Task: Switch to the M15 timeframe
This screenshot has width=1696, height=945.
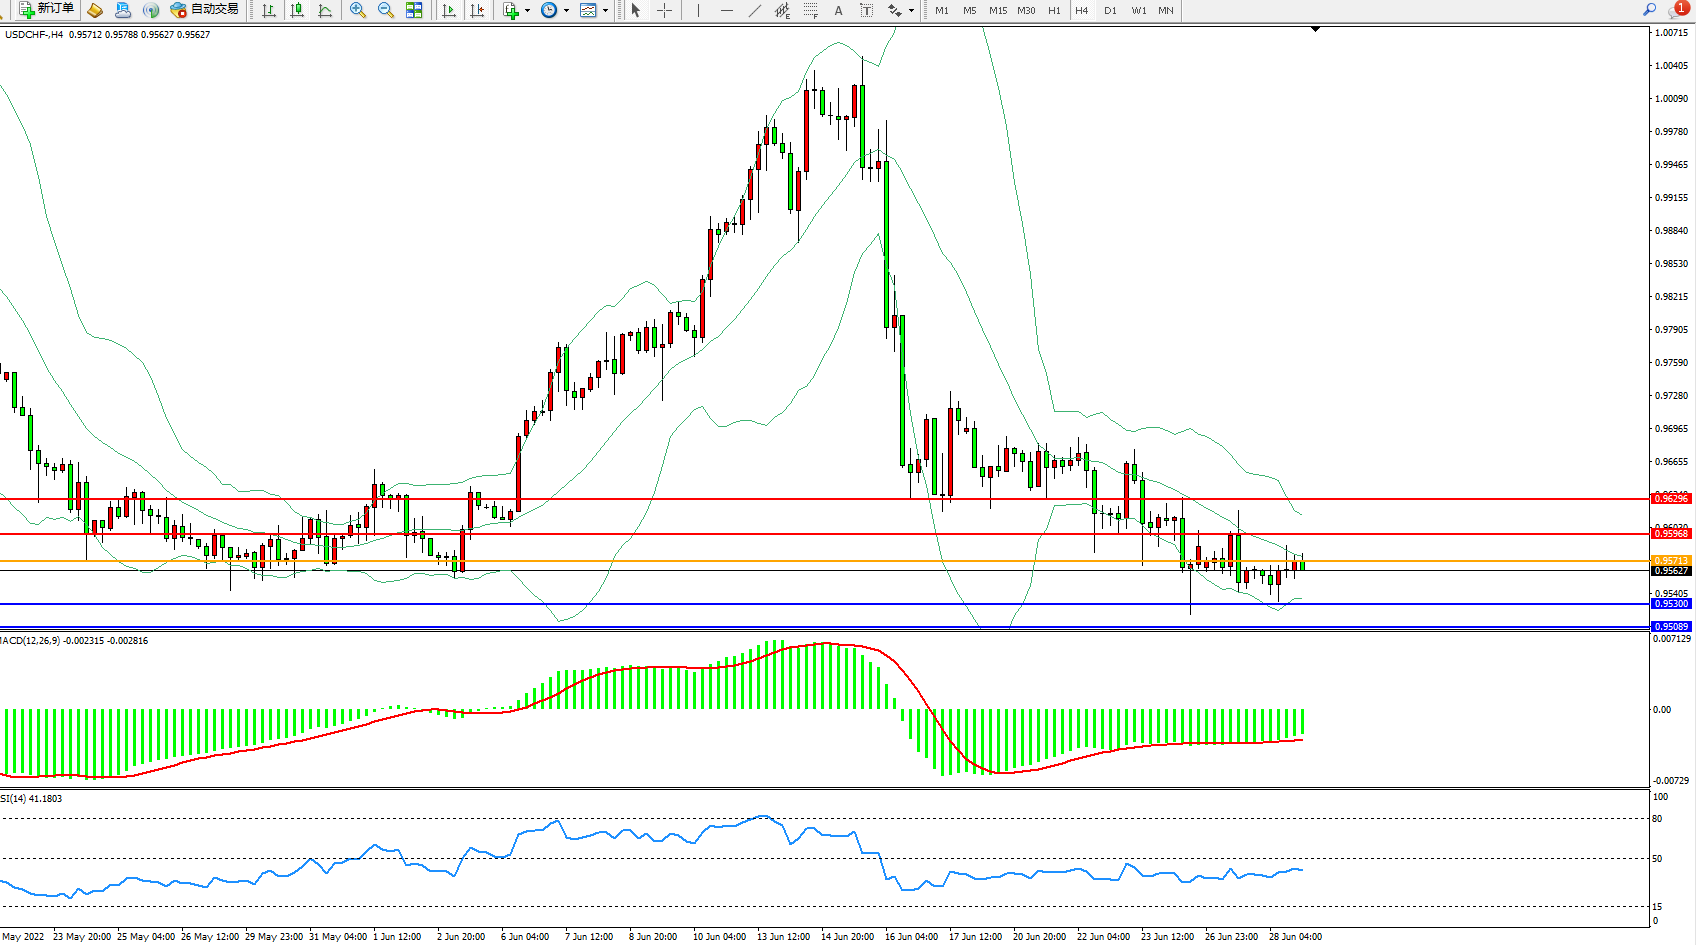Action: [x=997, y=10]
